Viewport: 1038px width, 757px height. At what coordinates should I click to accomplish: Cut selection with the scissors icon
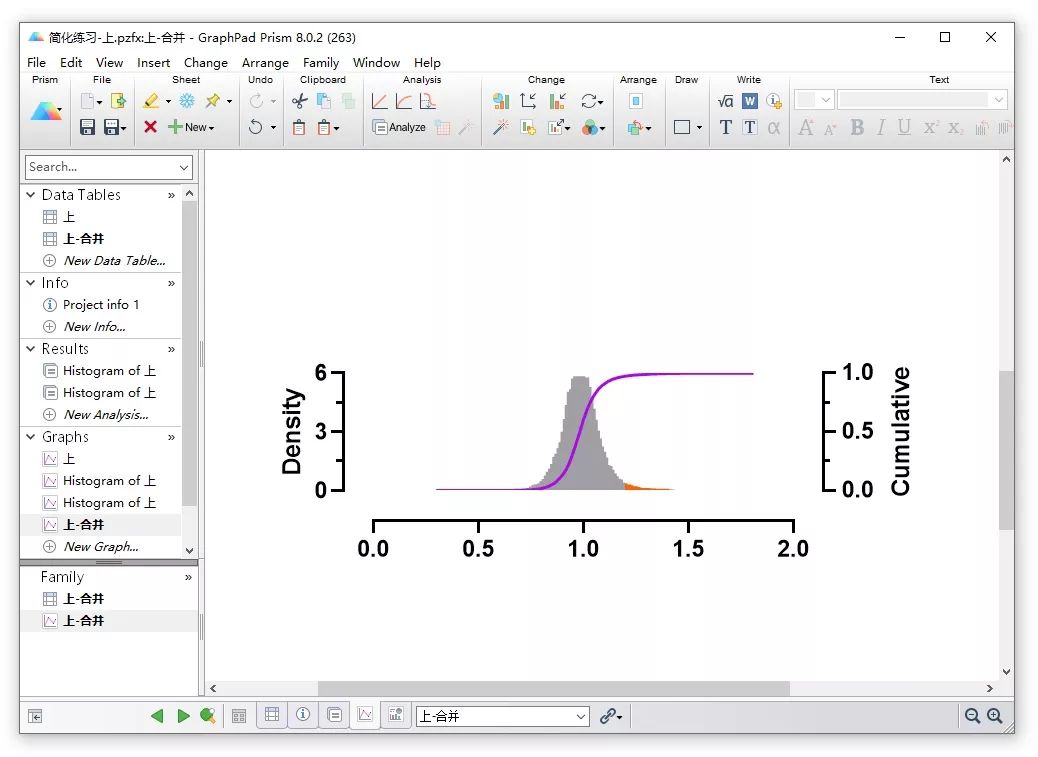[299, 101]
